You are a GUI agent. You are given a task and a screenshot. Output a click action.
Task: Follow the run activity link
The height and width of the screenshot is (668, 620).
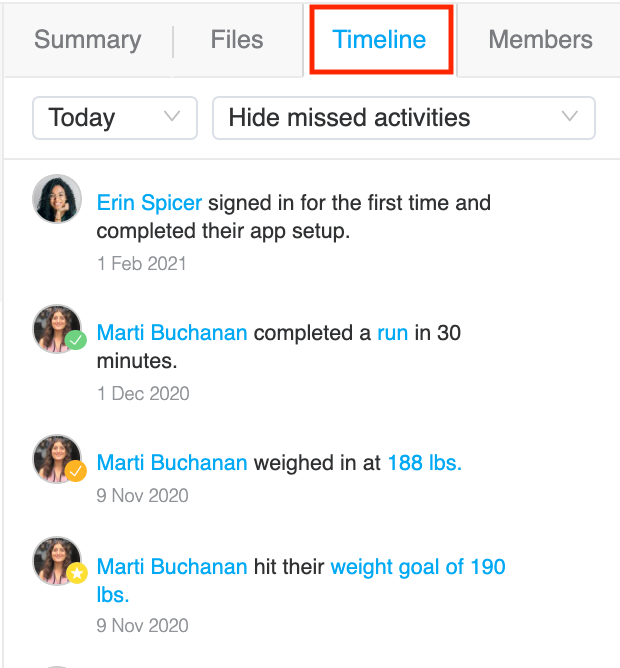click(392, 333)
